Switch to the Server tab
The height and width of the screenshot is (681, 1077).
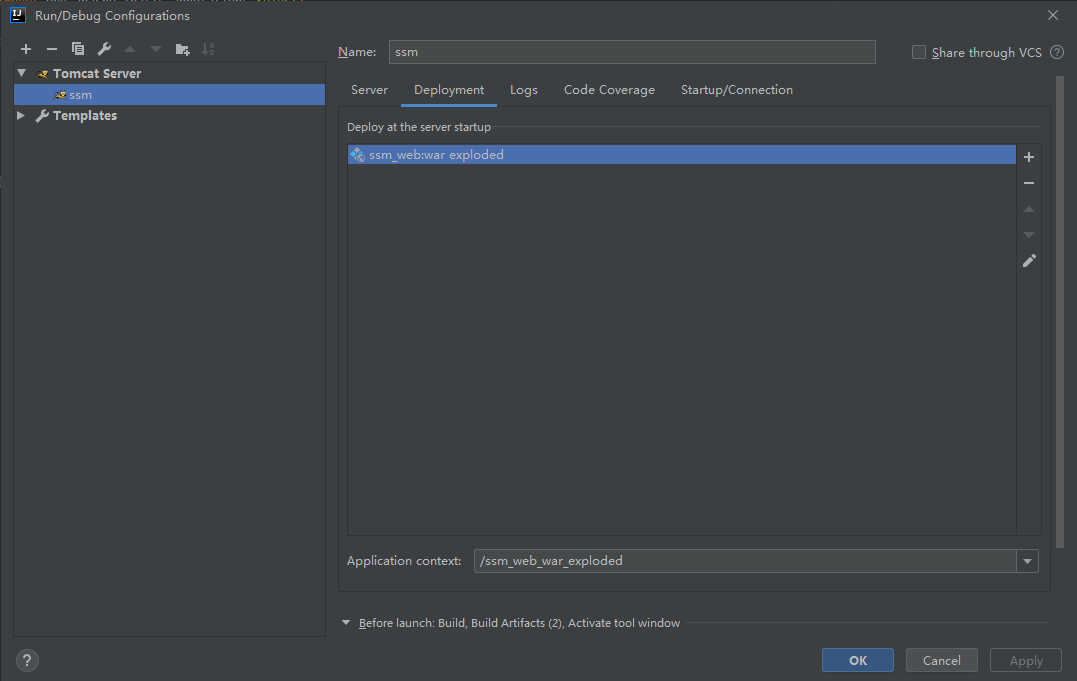click(x=370, y=90)
